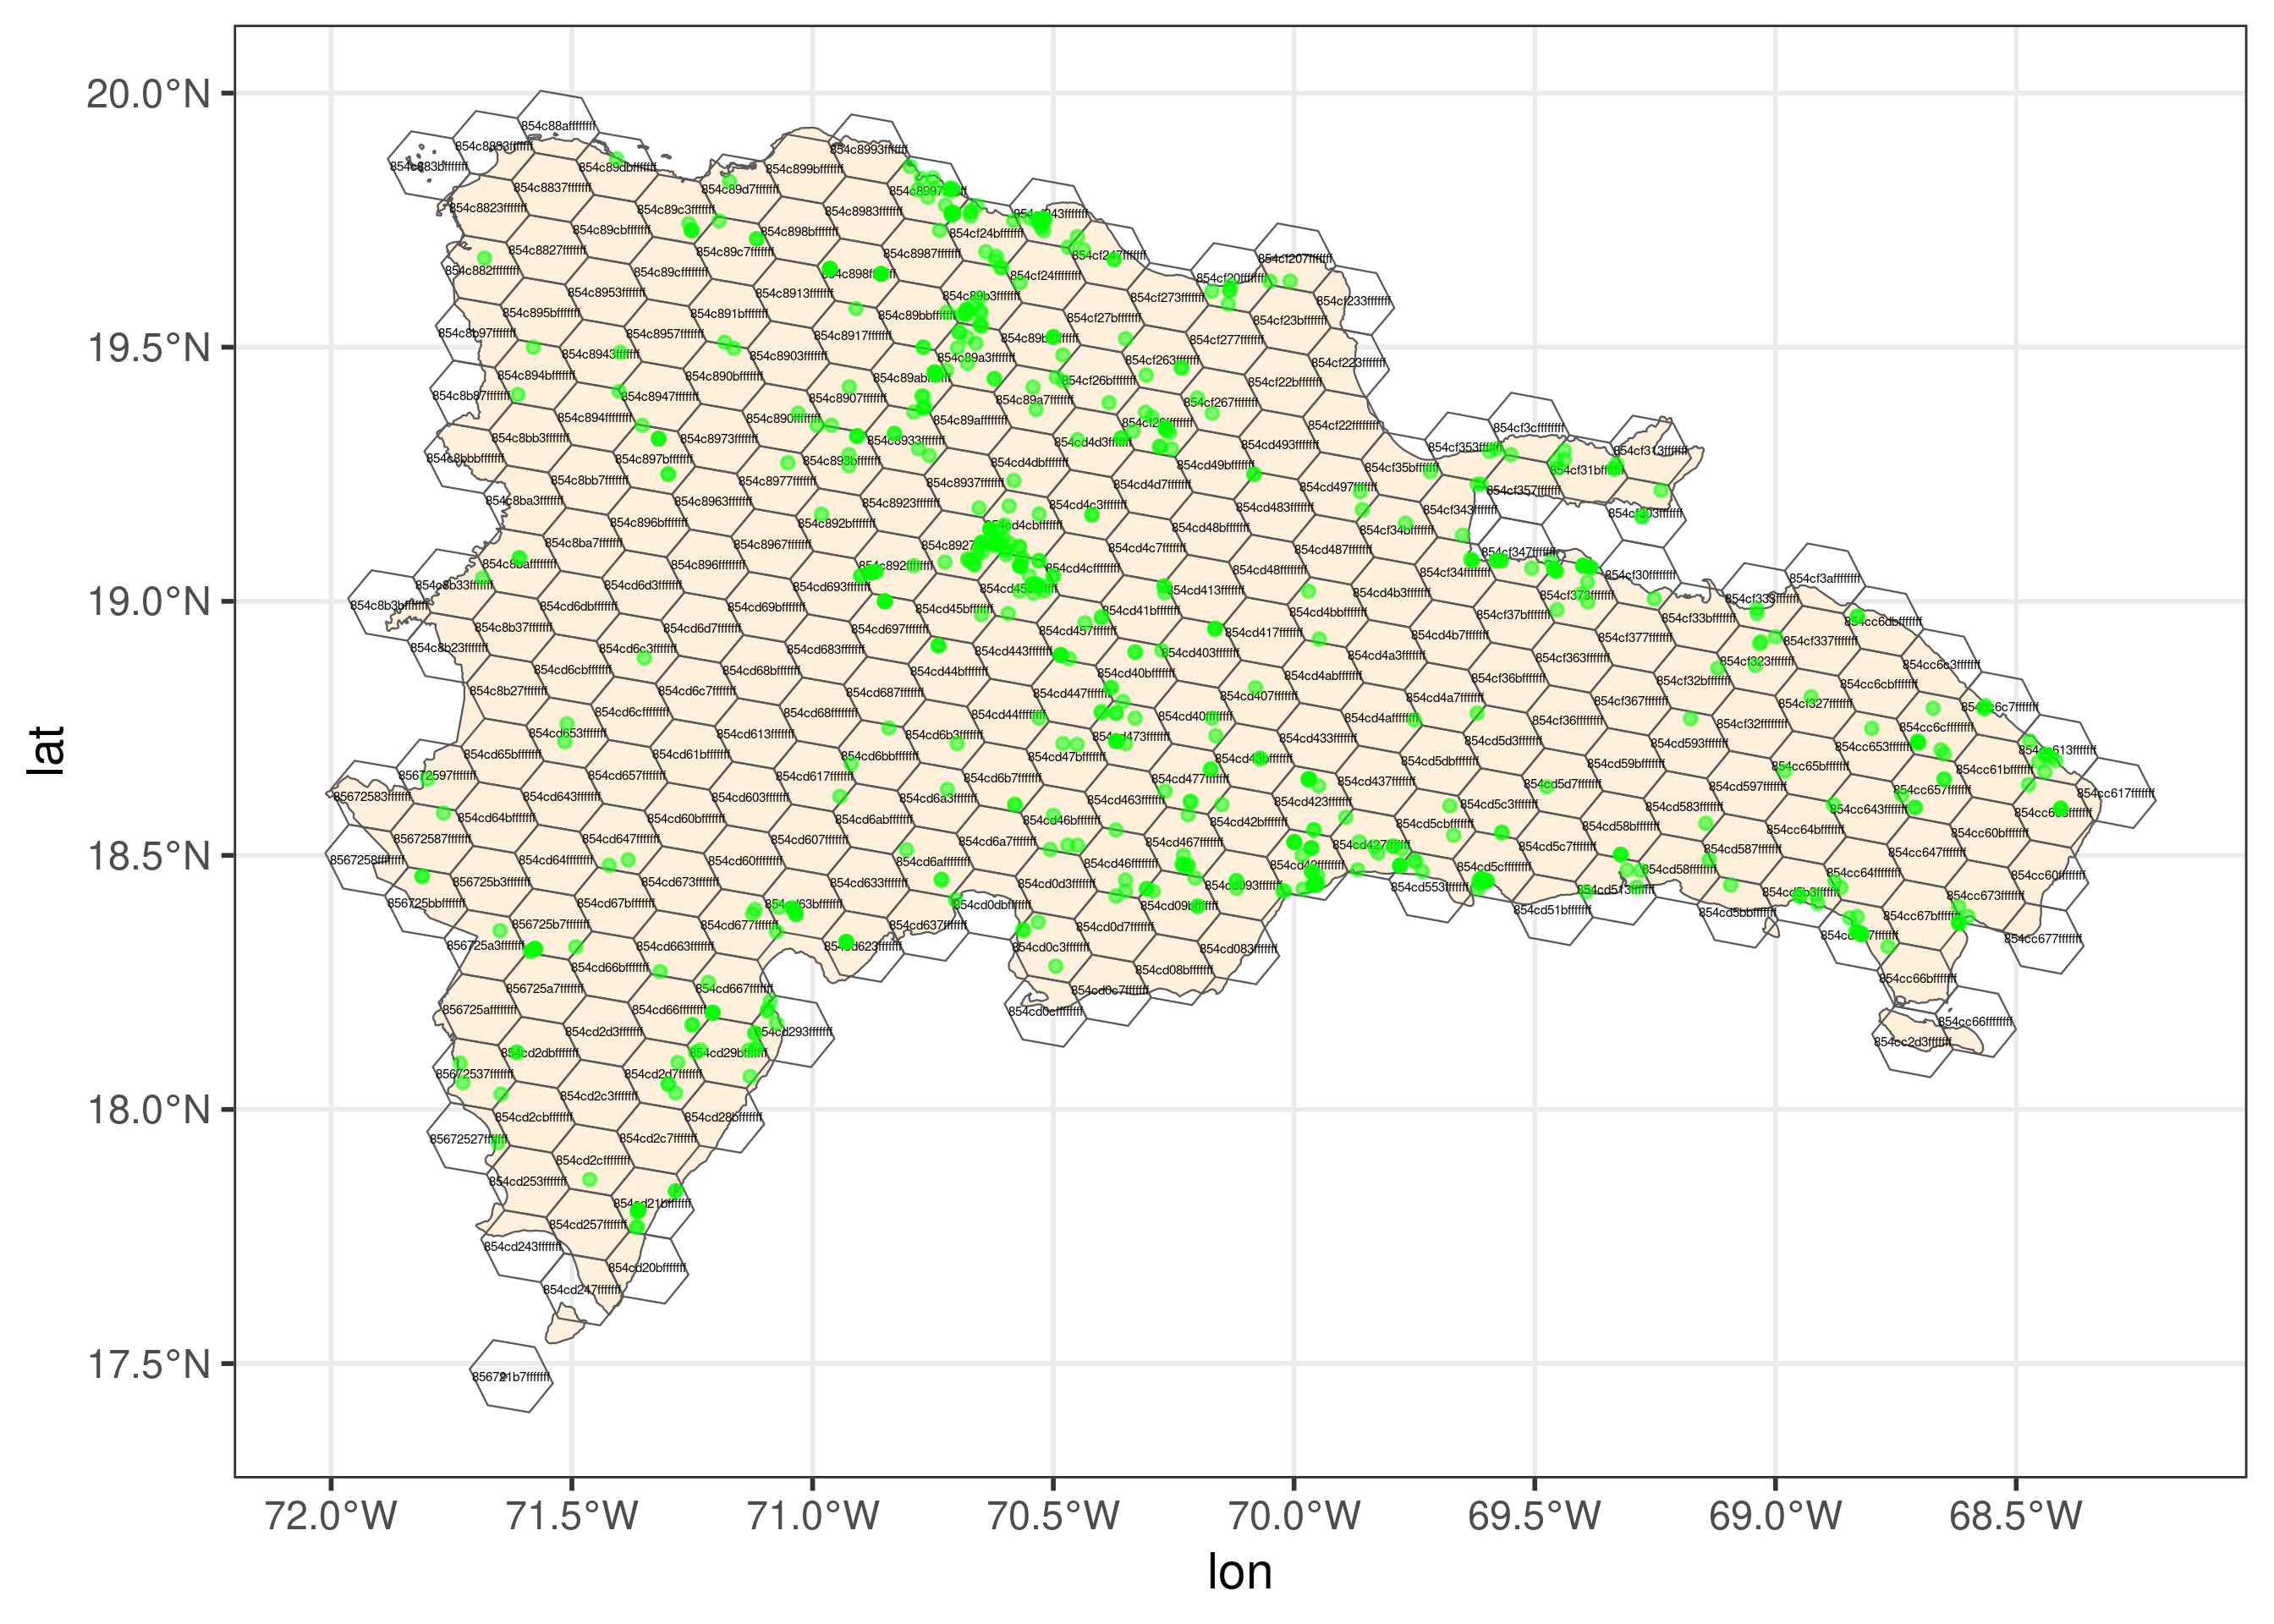Image resolution: width=2274 pixels, height=1624 pixels.
Task: Click the 17.5°N latitude tick label
Action: click(x=148, y=1364)
